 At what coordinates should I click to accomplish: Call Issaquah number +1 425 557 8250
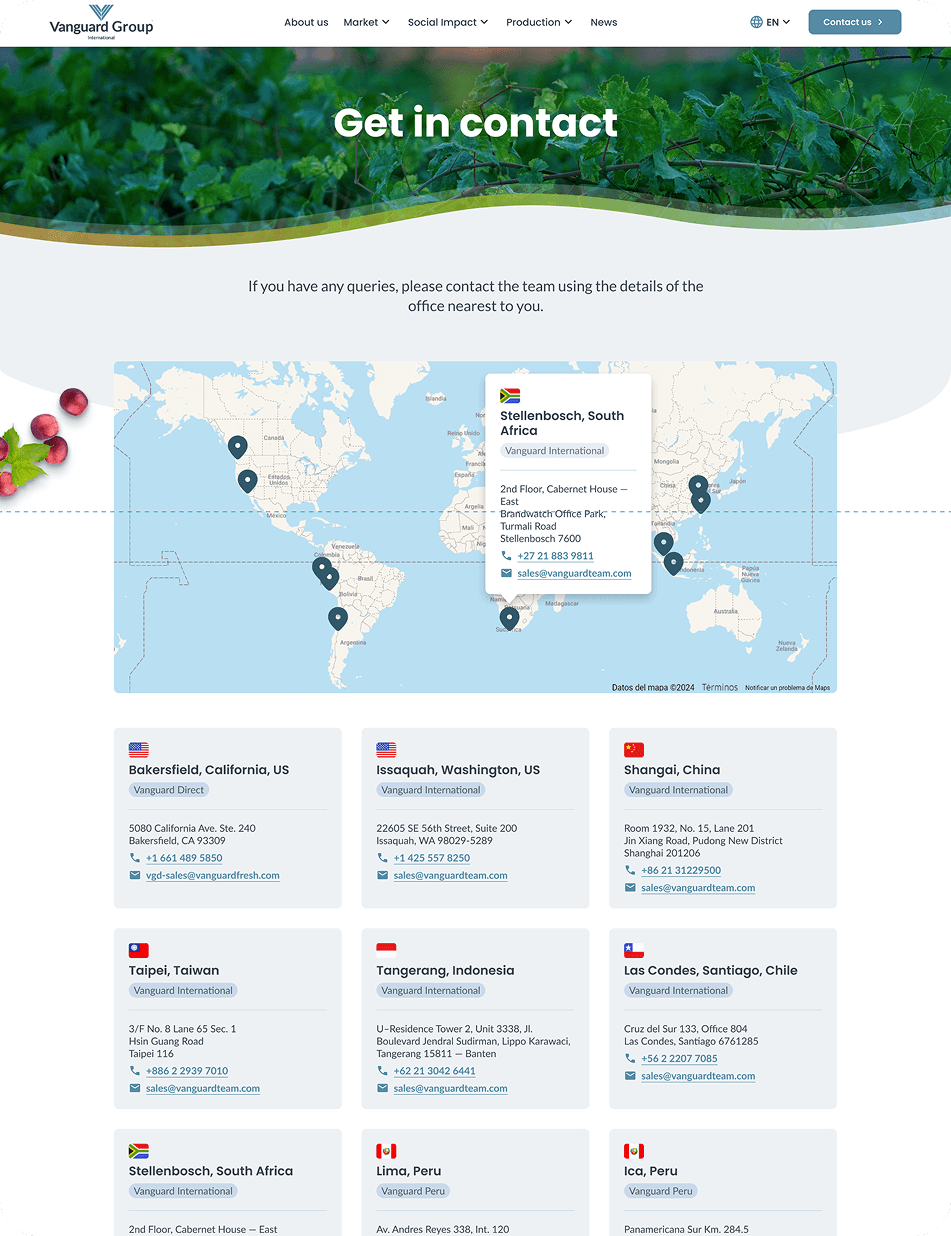coord(432,858)
